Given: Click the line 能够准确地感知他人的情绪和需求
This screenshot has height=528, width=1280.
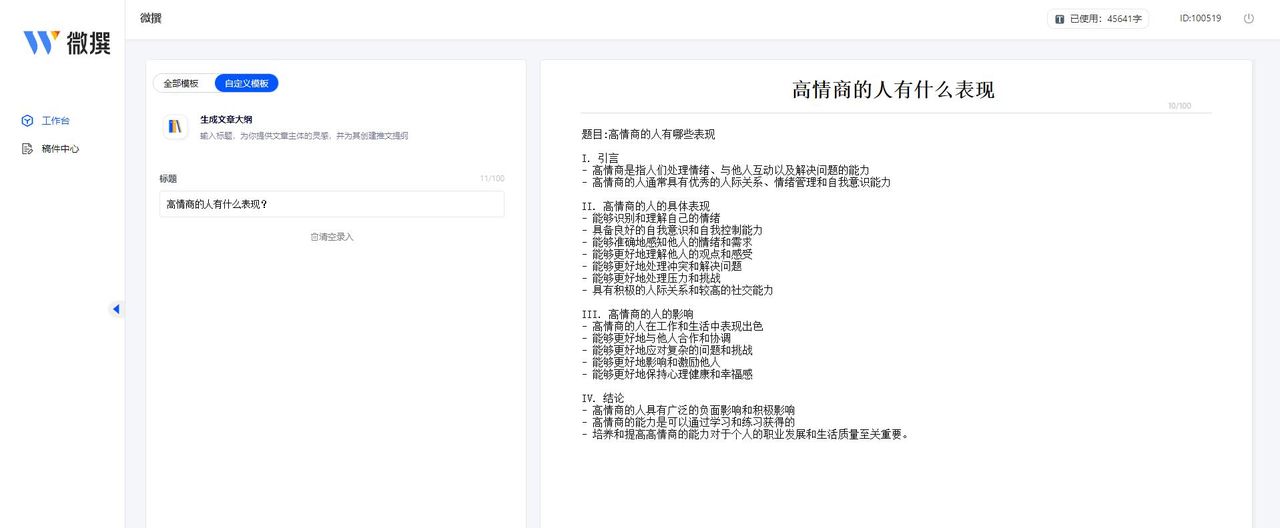Looking at the screenshot, I should (x=666, y=242).
